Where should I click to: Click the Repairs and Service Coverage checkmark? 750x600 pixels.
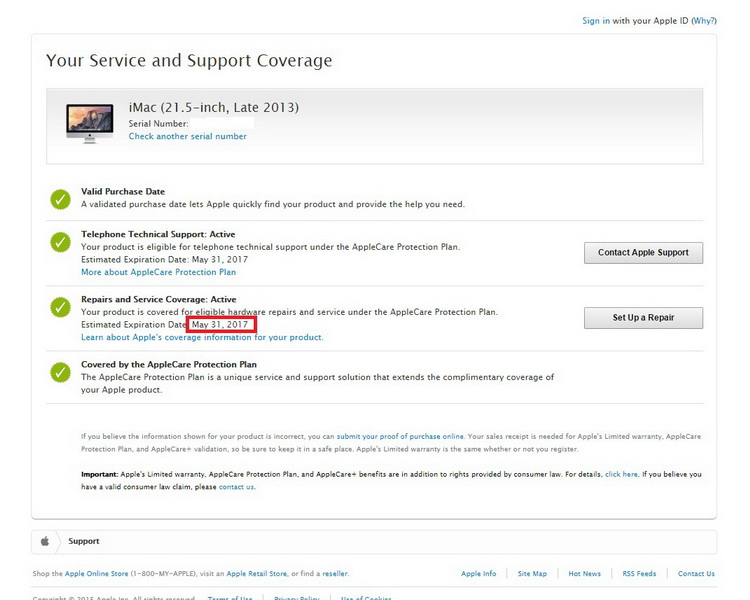tap(61, 308)
